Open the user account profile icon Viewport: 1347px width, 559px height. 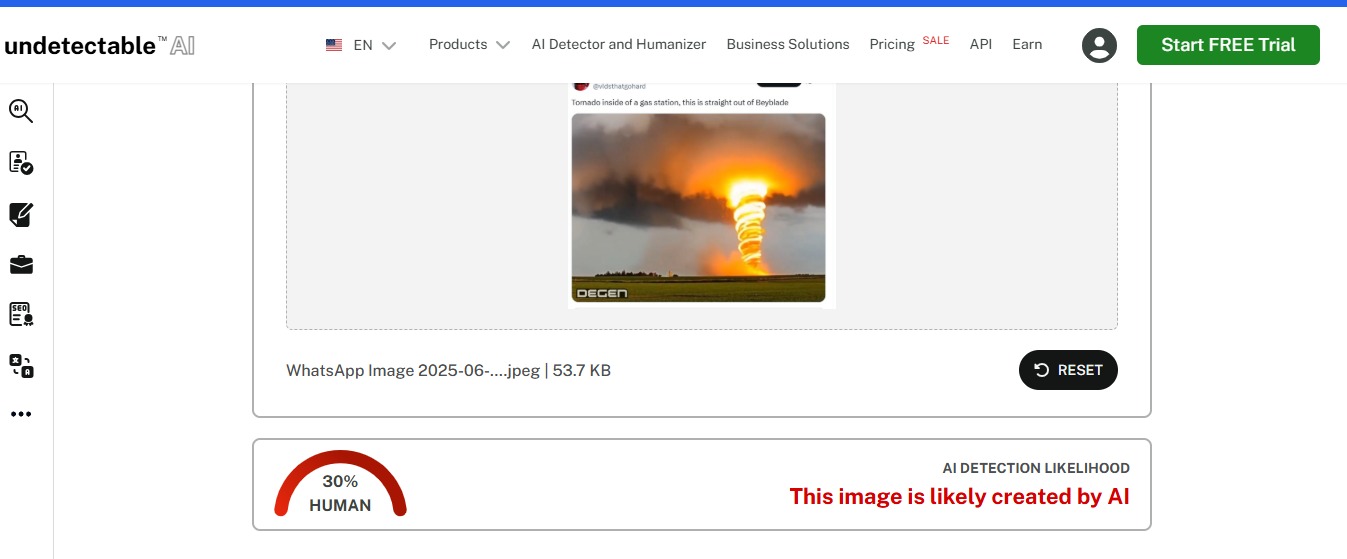[x=1099, y=45]
